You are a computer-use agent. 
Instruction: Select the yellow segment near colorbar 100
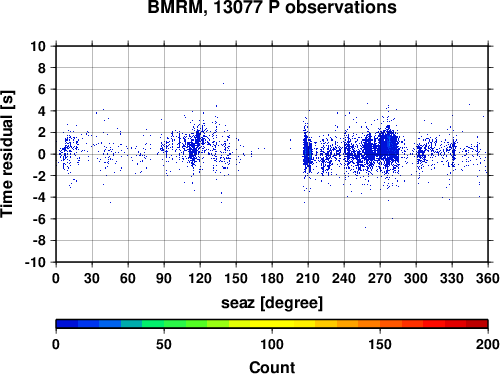pos(272,324)
